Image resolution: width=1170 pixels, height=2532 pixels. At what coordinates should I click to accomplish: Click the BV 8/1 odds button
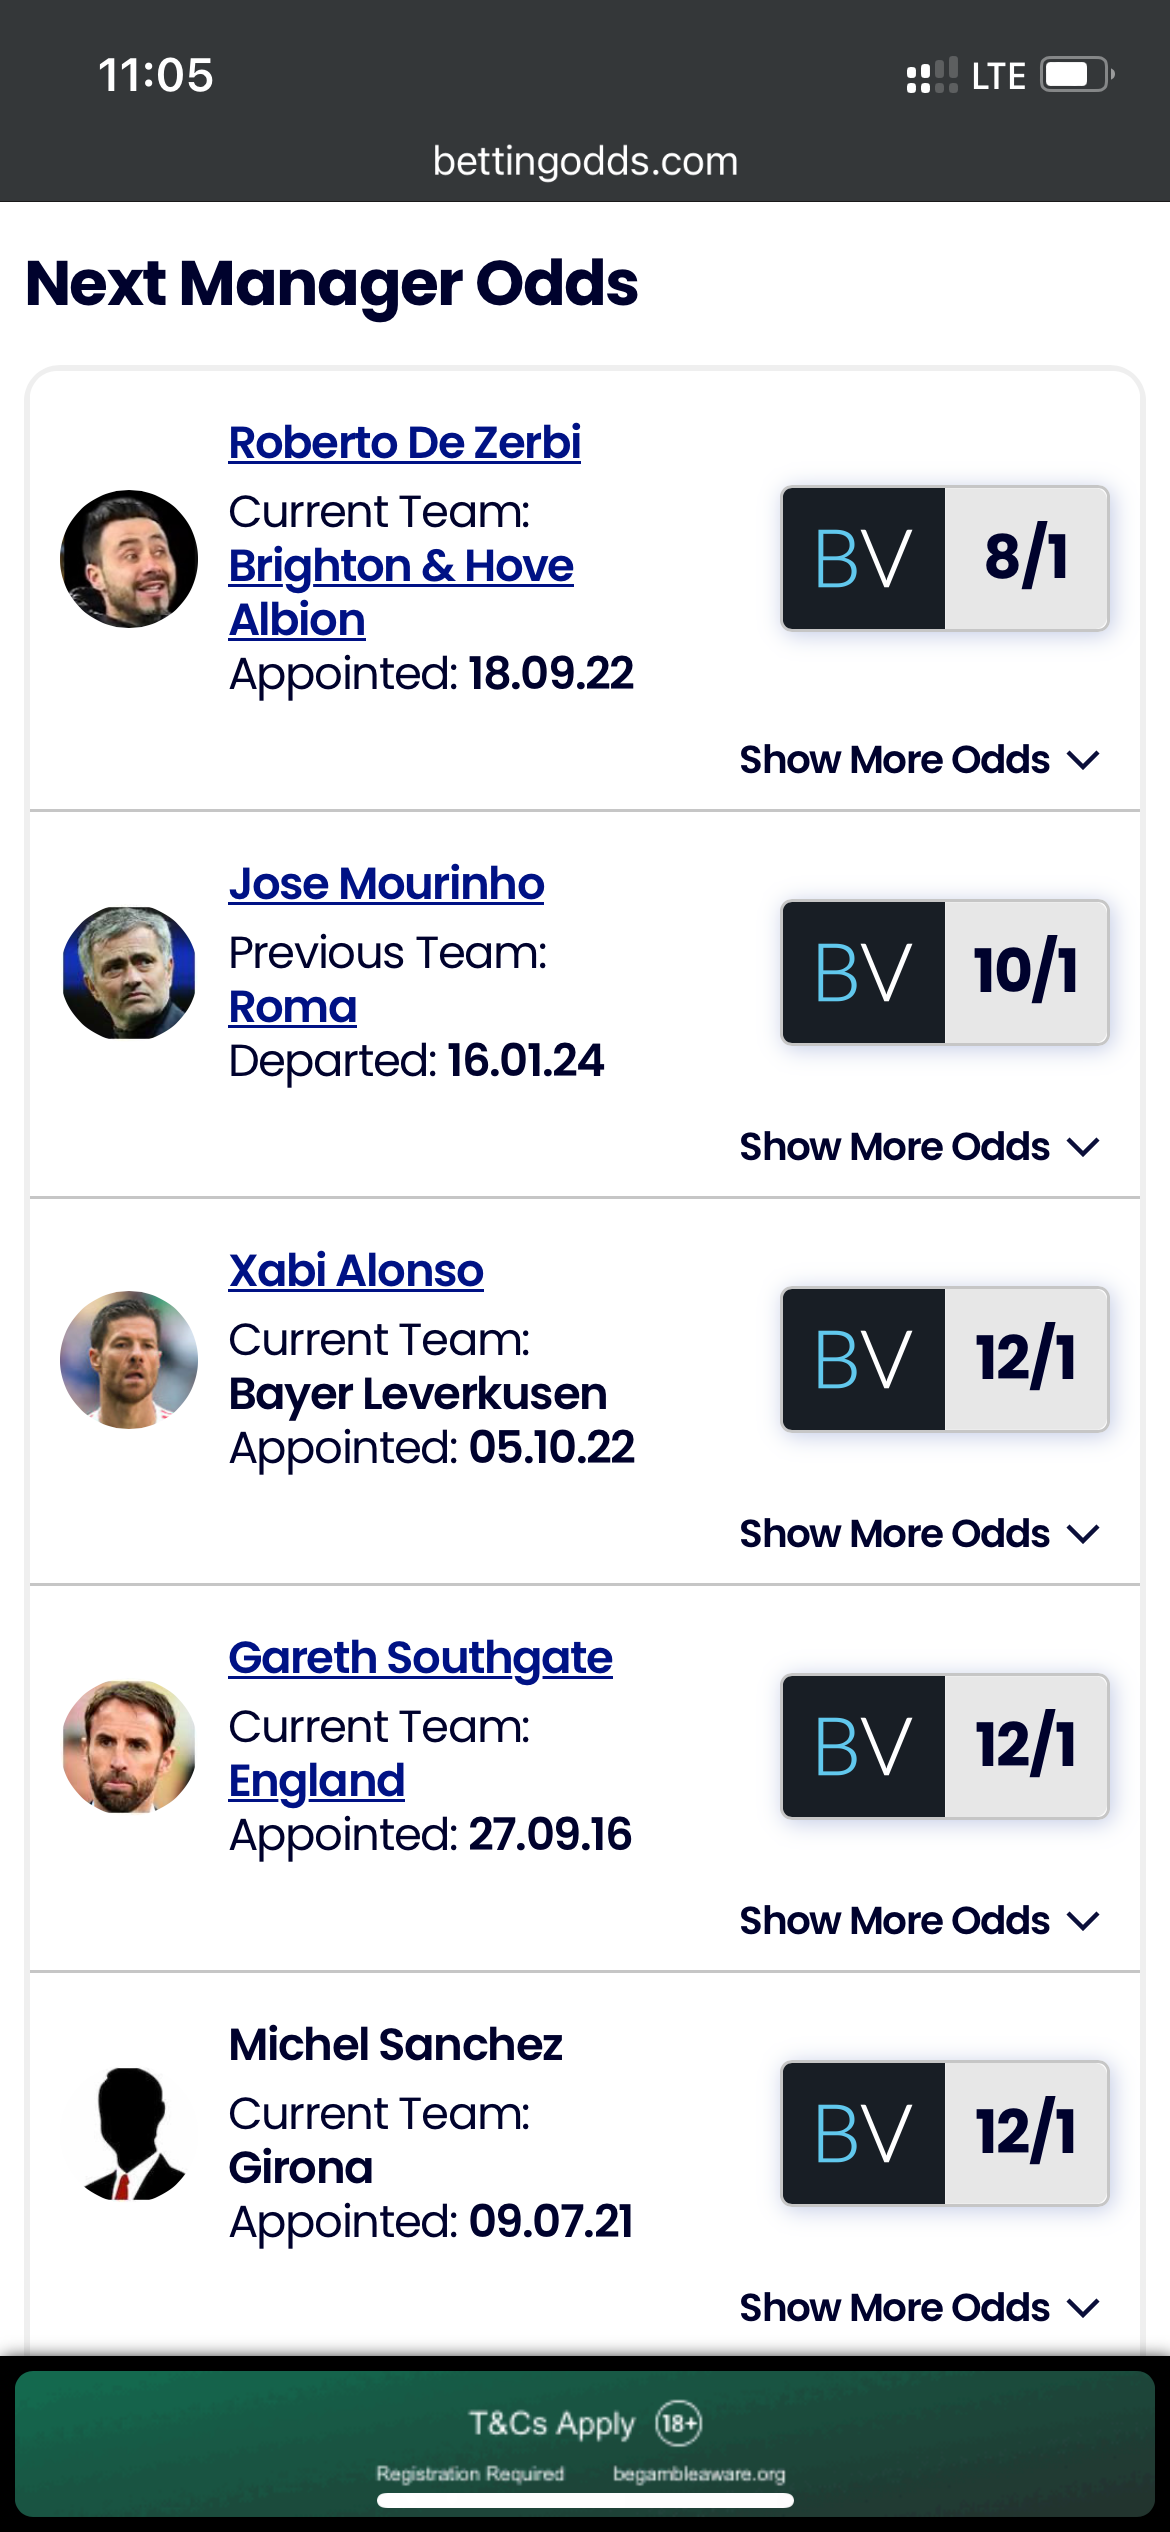[945, 558]
